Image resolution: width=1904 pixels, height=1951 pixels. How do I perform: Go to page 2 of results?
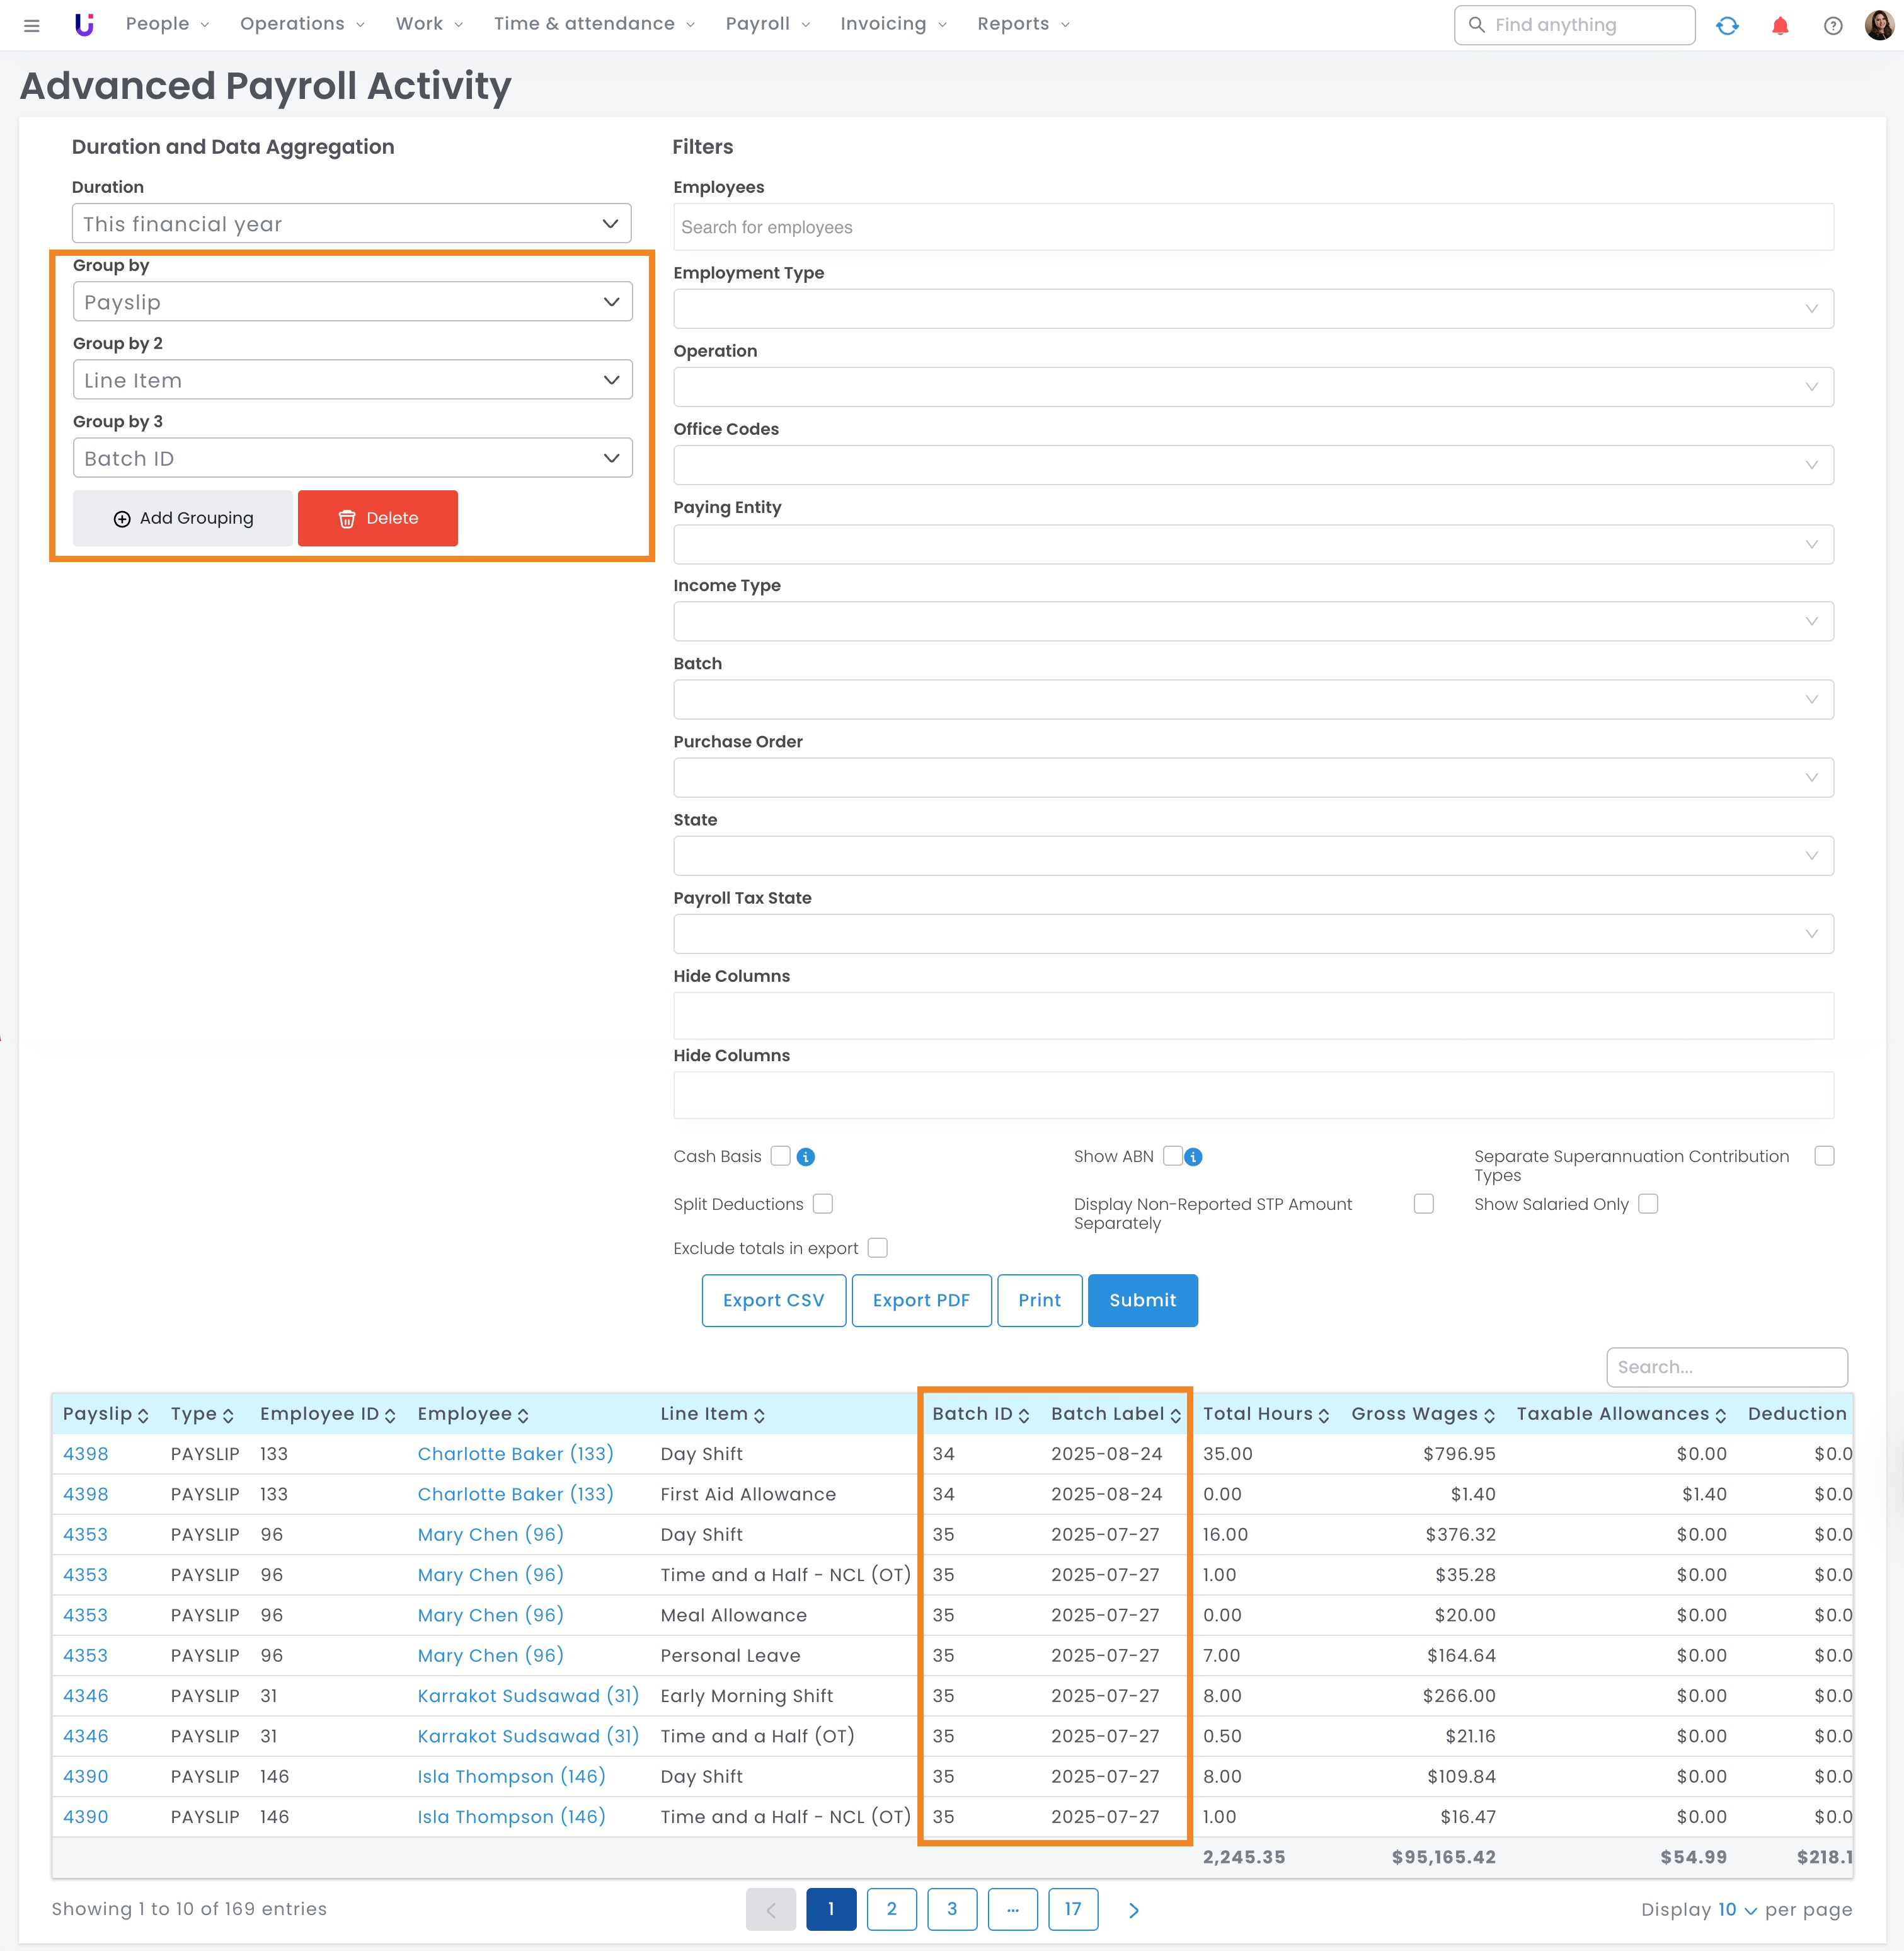891,1909
